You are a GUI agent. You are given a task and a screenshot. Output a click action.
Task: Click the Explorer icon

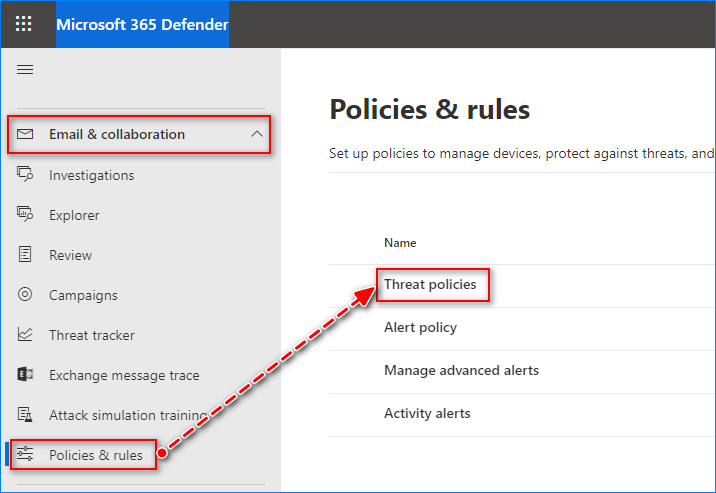(25, 214)
